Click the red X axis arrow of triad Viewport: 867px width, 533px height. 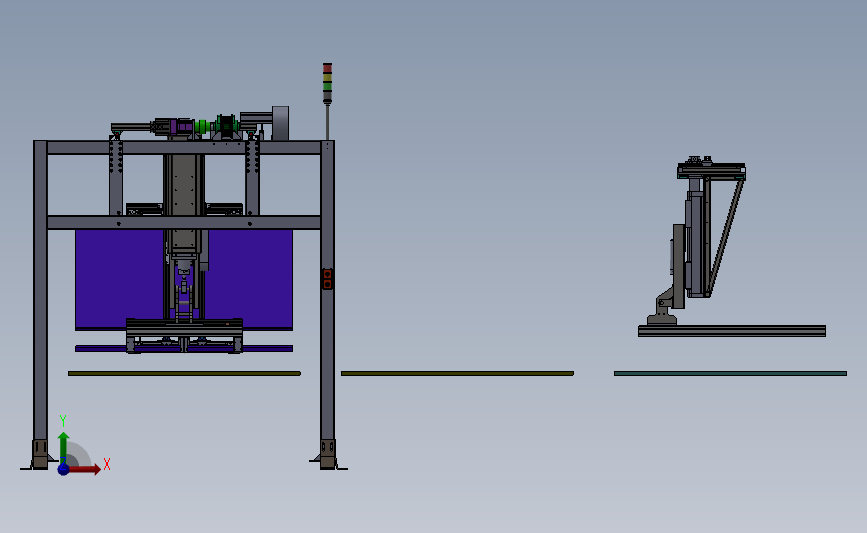point(84,469)
